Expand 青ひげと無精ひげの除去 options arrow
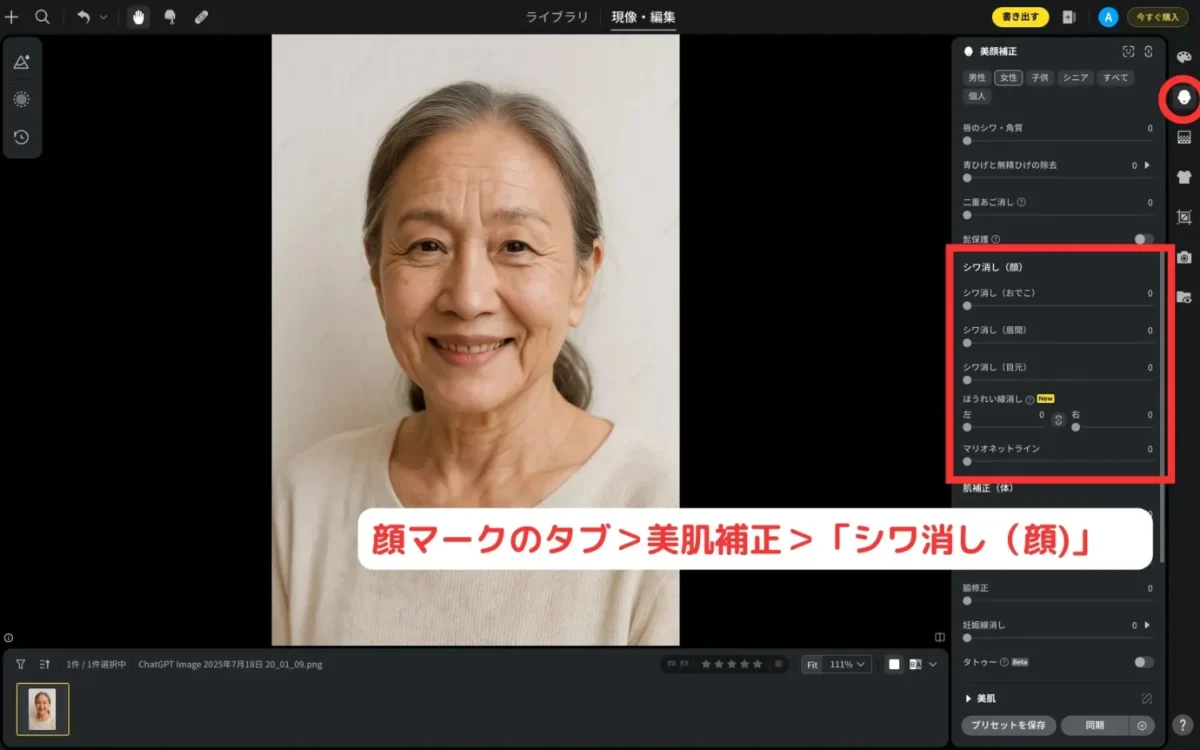 (1147, 165)
